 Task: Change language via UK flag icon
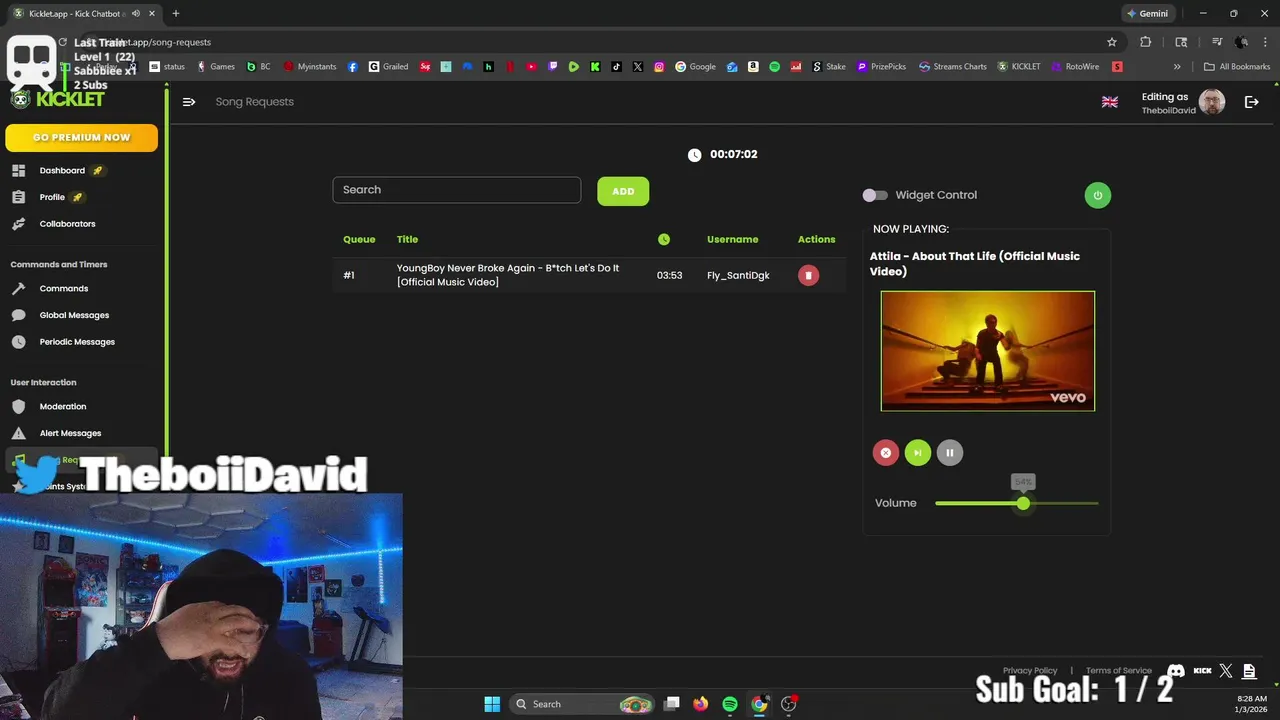pos(1109,102)
